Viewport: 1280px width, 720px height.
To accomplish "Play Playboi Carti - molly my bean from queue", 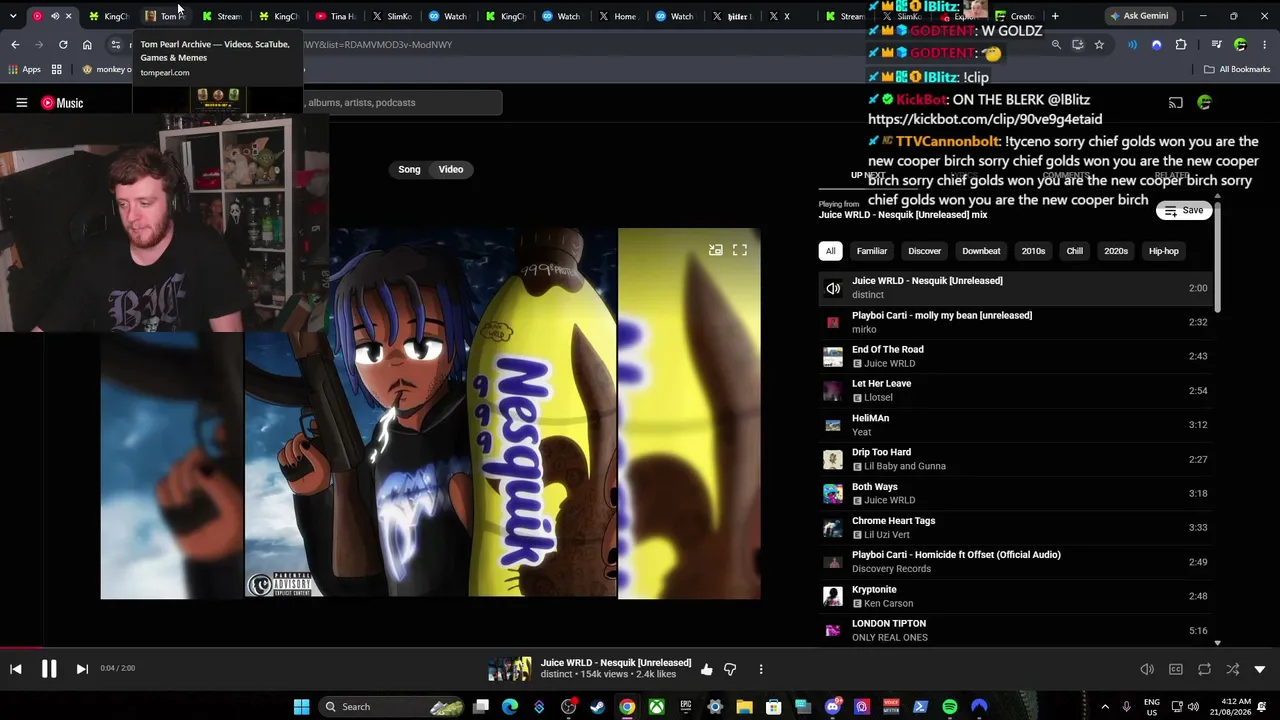I will 1015,322.
